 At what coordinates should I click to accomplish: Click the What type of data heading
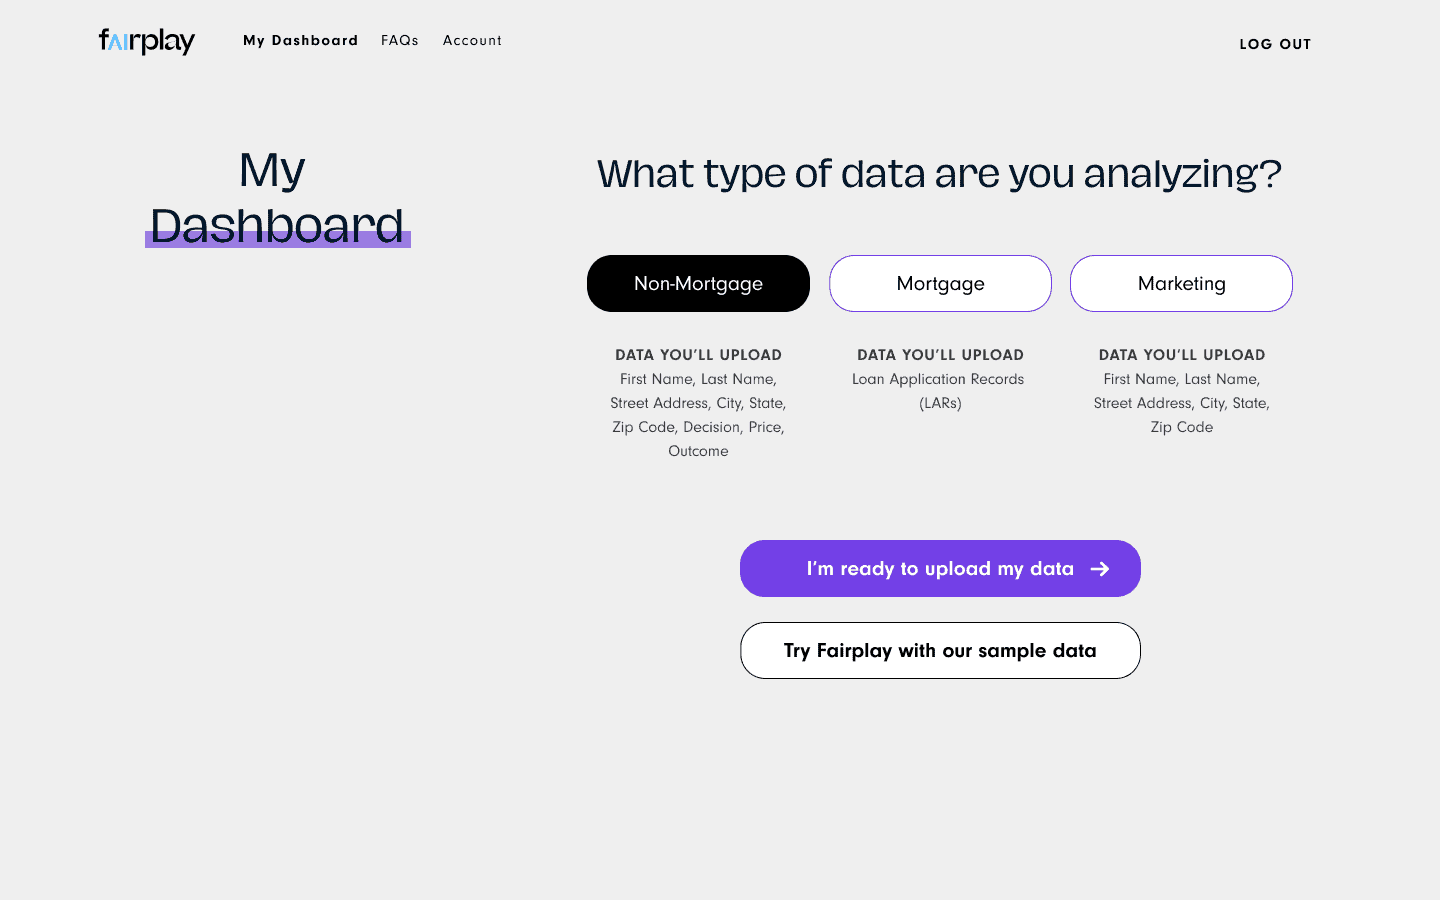point(939,173)
